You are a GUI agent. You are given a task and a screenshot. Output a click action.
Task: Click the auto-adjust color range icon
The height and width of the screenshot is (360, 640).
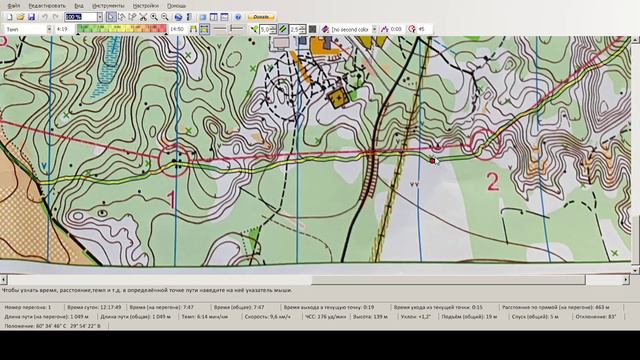[x=193, y=29]
